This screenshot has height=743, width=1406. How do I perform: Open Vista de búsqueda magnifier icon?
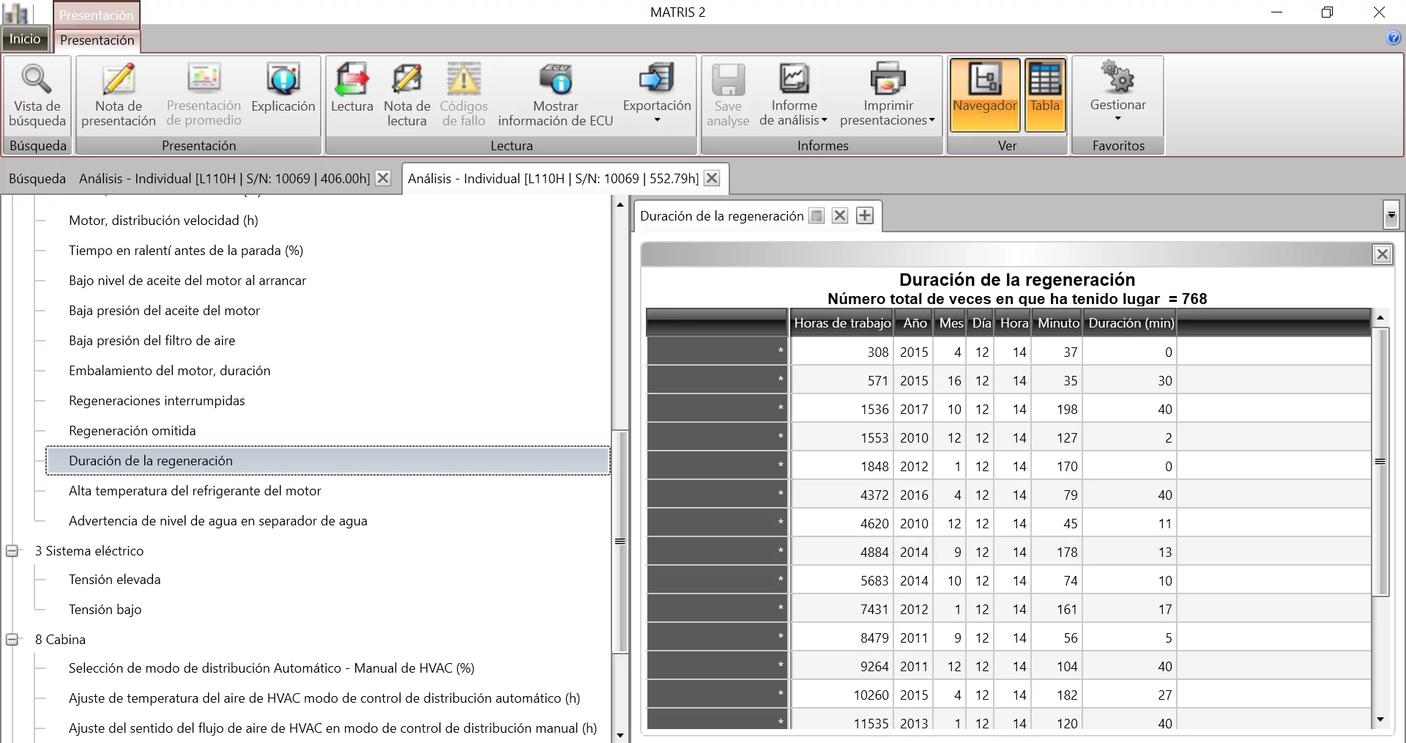(x=37, y=80)
